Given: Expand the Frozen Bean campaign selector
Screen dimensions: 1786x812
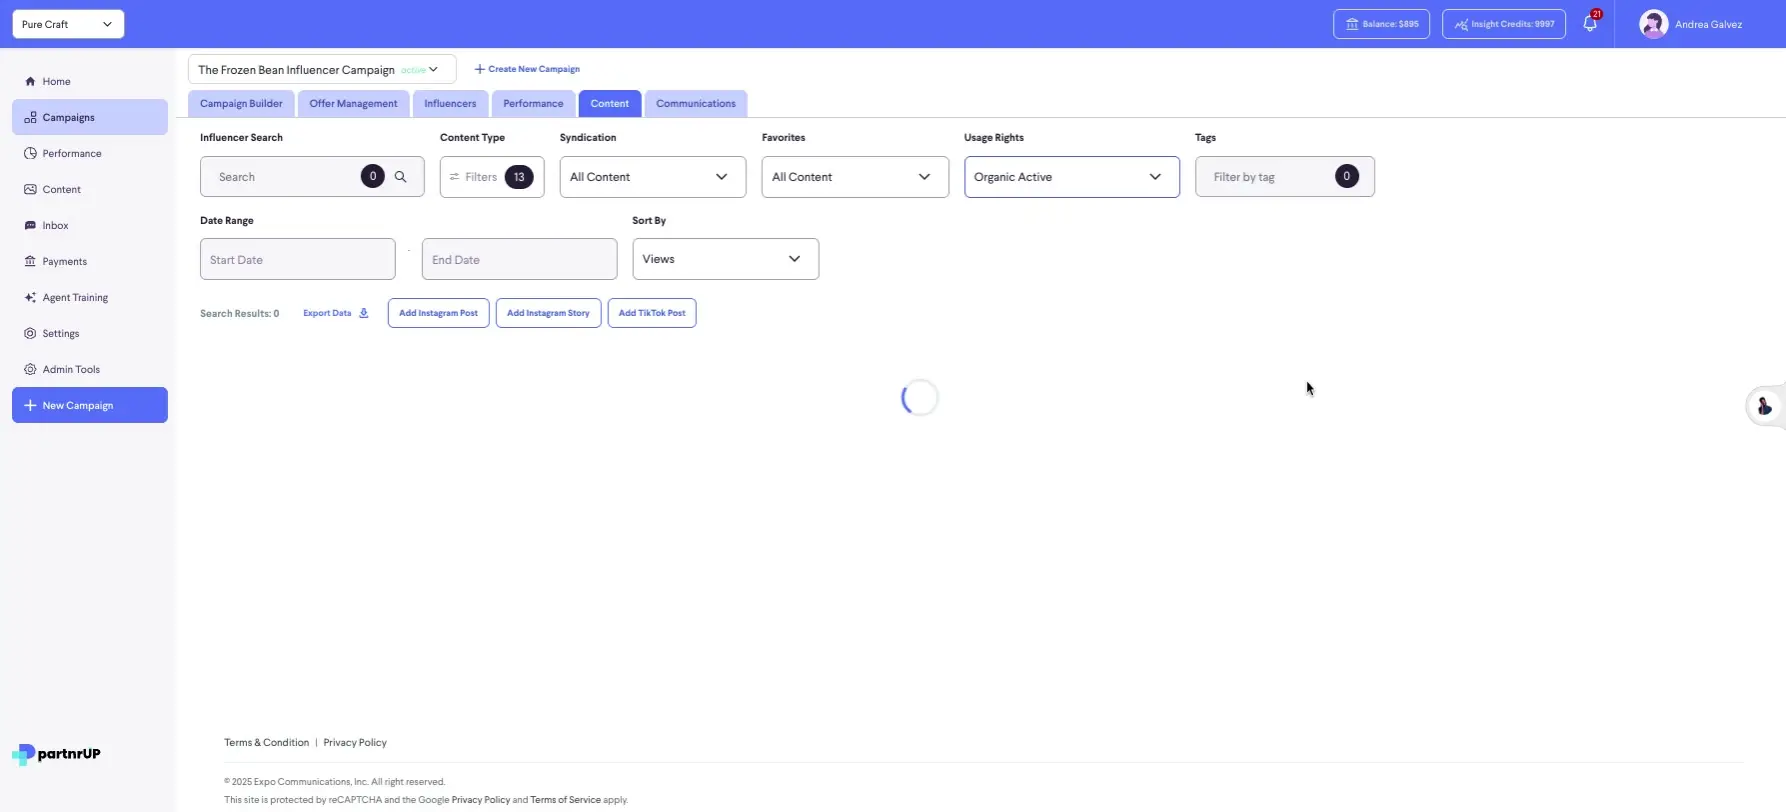Looking at the screenshot, I should point(322,69).
